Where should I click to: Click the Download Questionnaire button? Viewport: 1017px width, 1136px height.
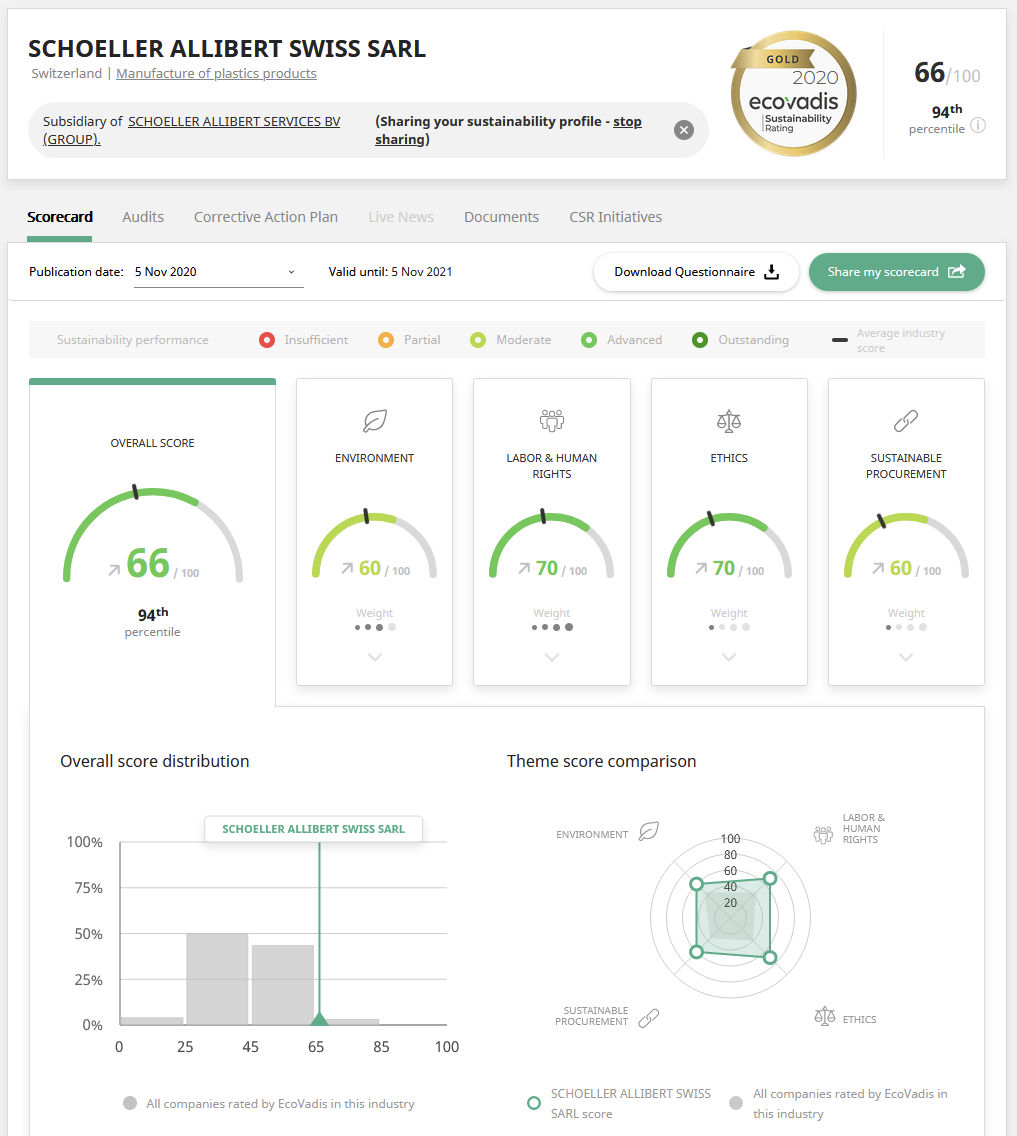click(696, 272)
